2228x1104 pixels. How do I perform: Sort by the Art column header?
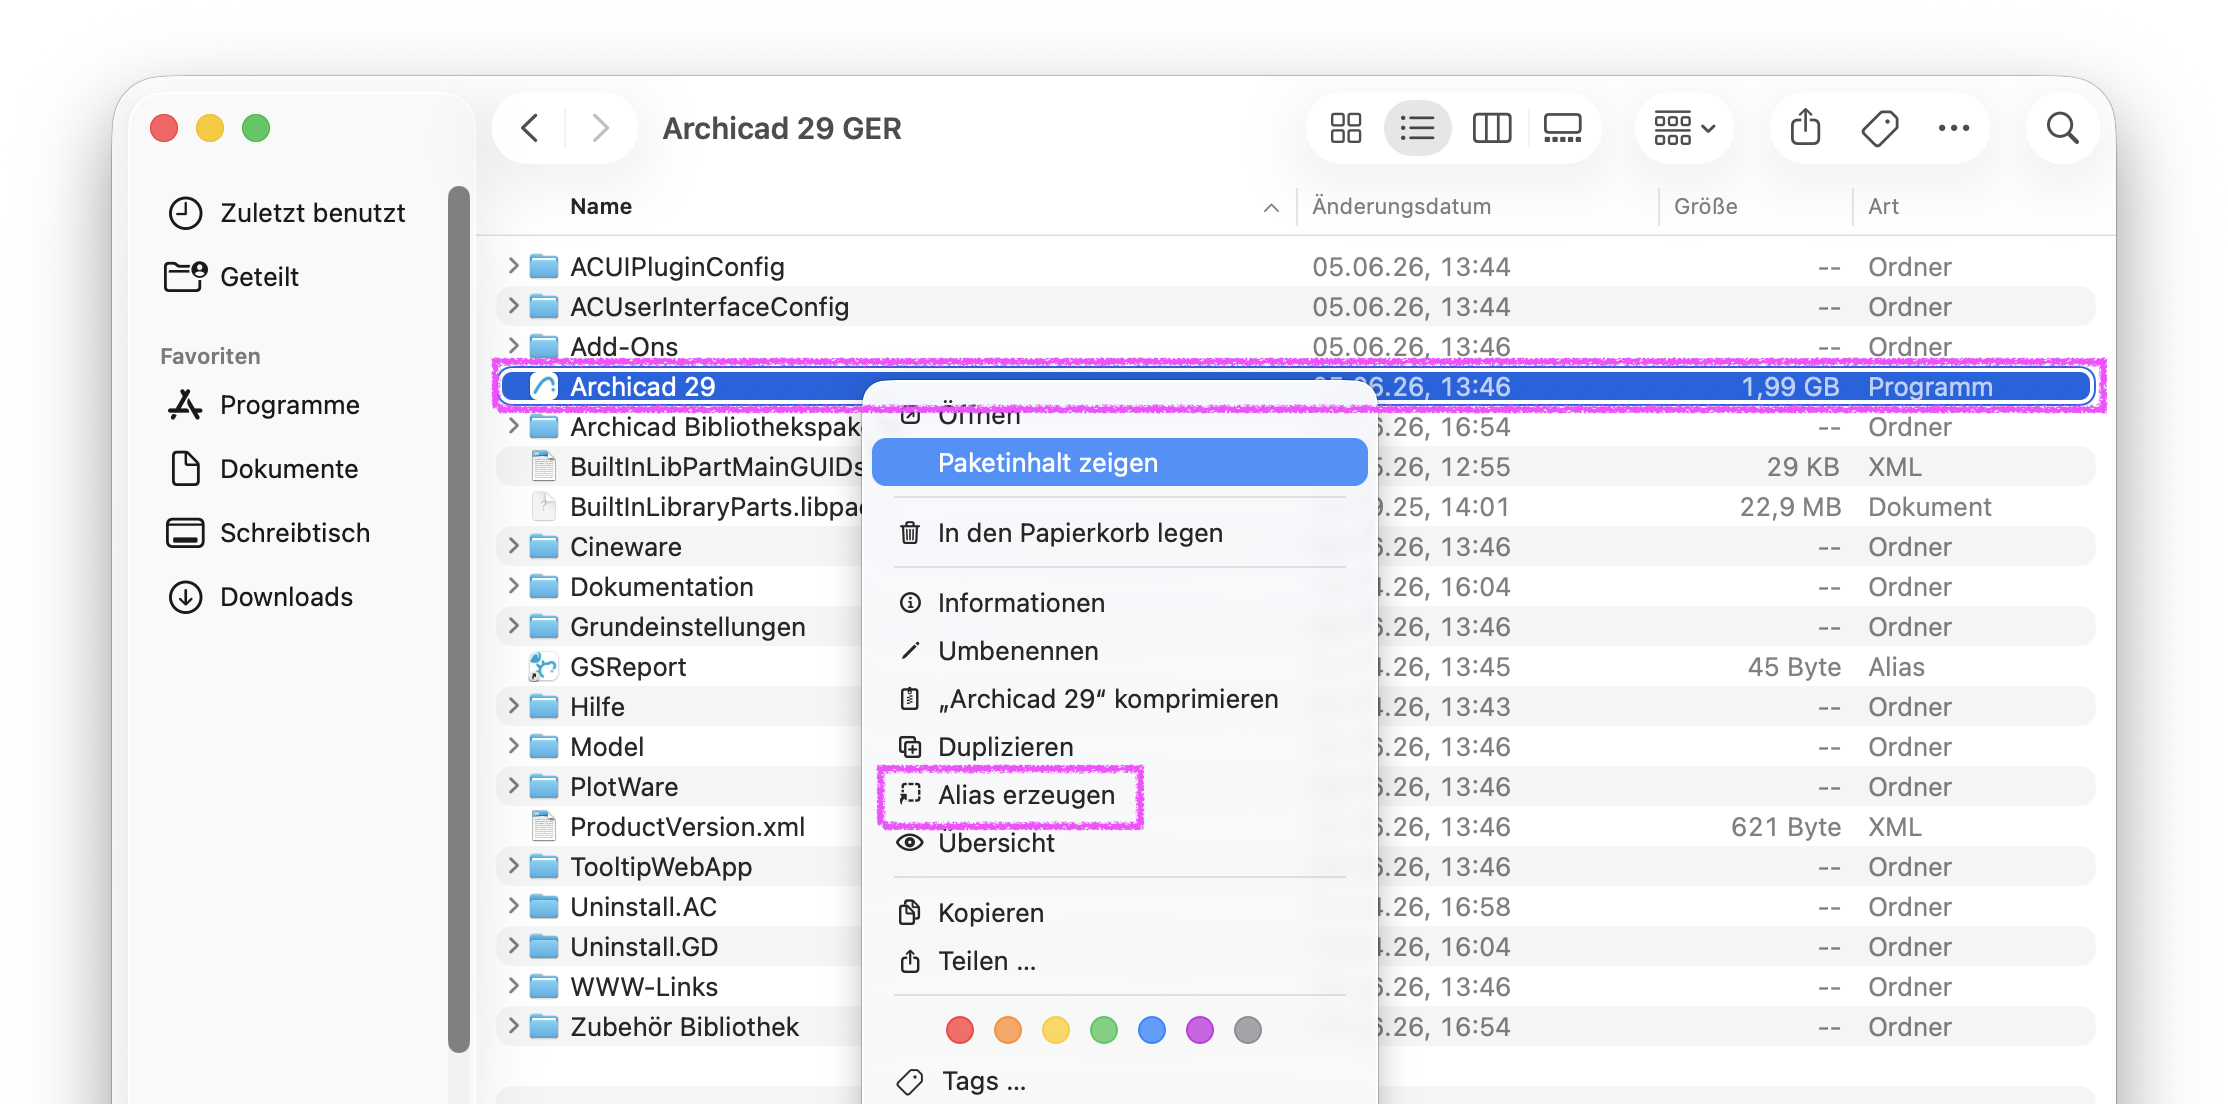(x=1883, y=206)
